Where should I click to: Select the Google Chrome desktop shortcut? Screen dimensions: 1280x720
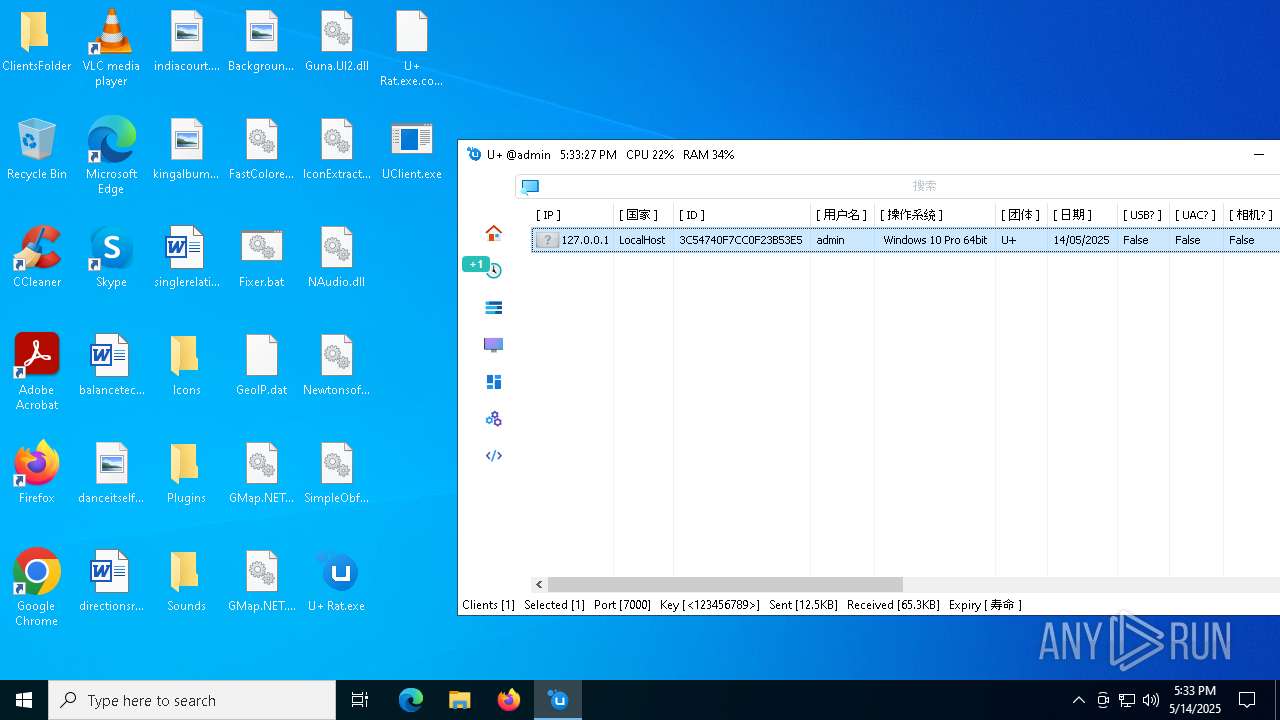[x=36, y=588]
